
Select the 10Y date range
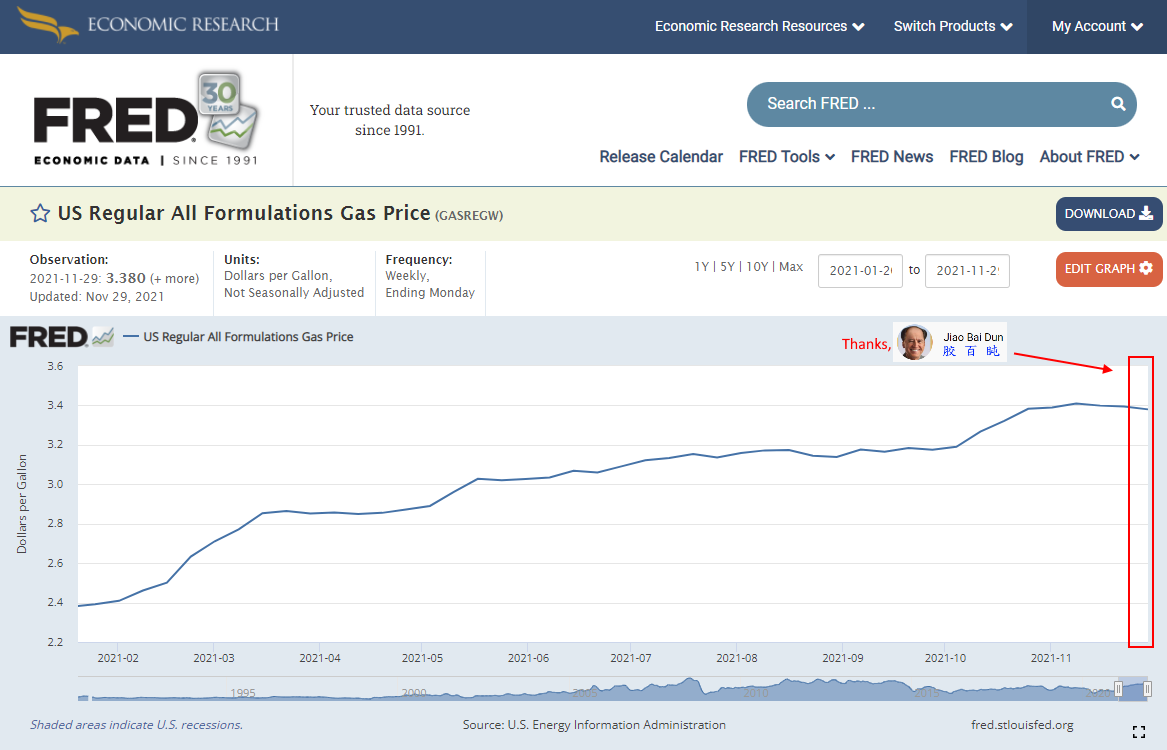point(757,266)
